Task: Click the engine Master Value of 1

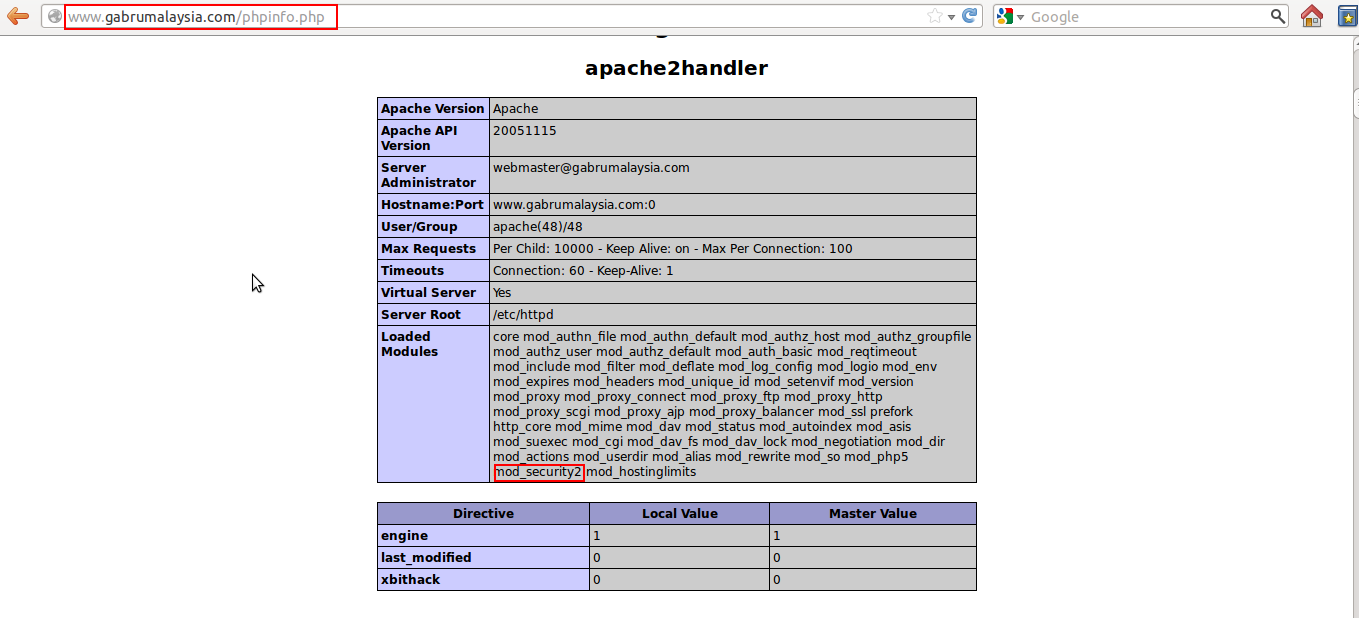Action: pos(873,536)
